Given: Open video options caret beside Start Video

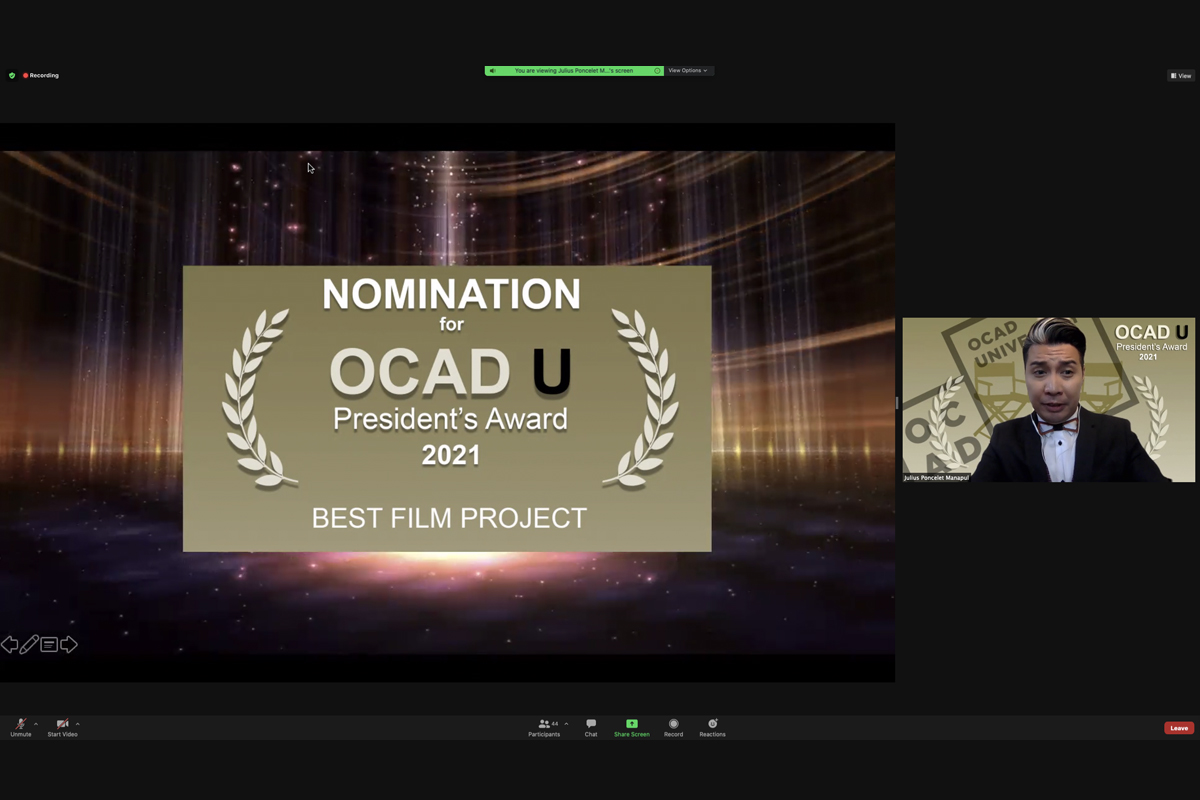Looking at the screenshot, I should coord(77,724).
